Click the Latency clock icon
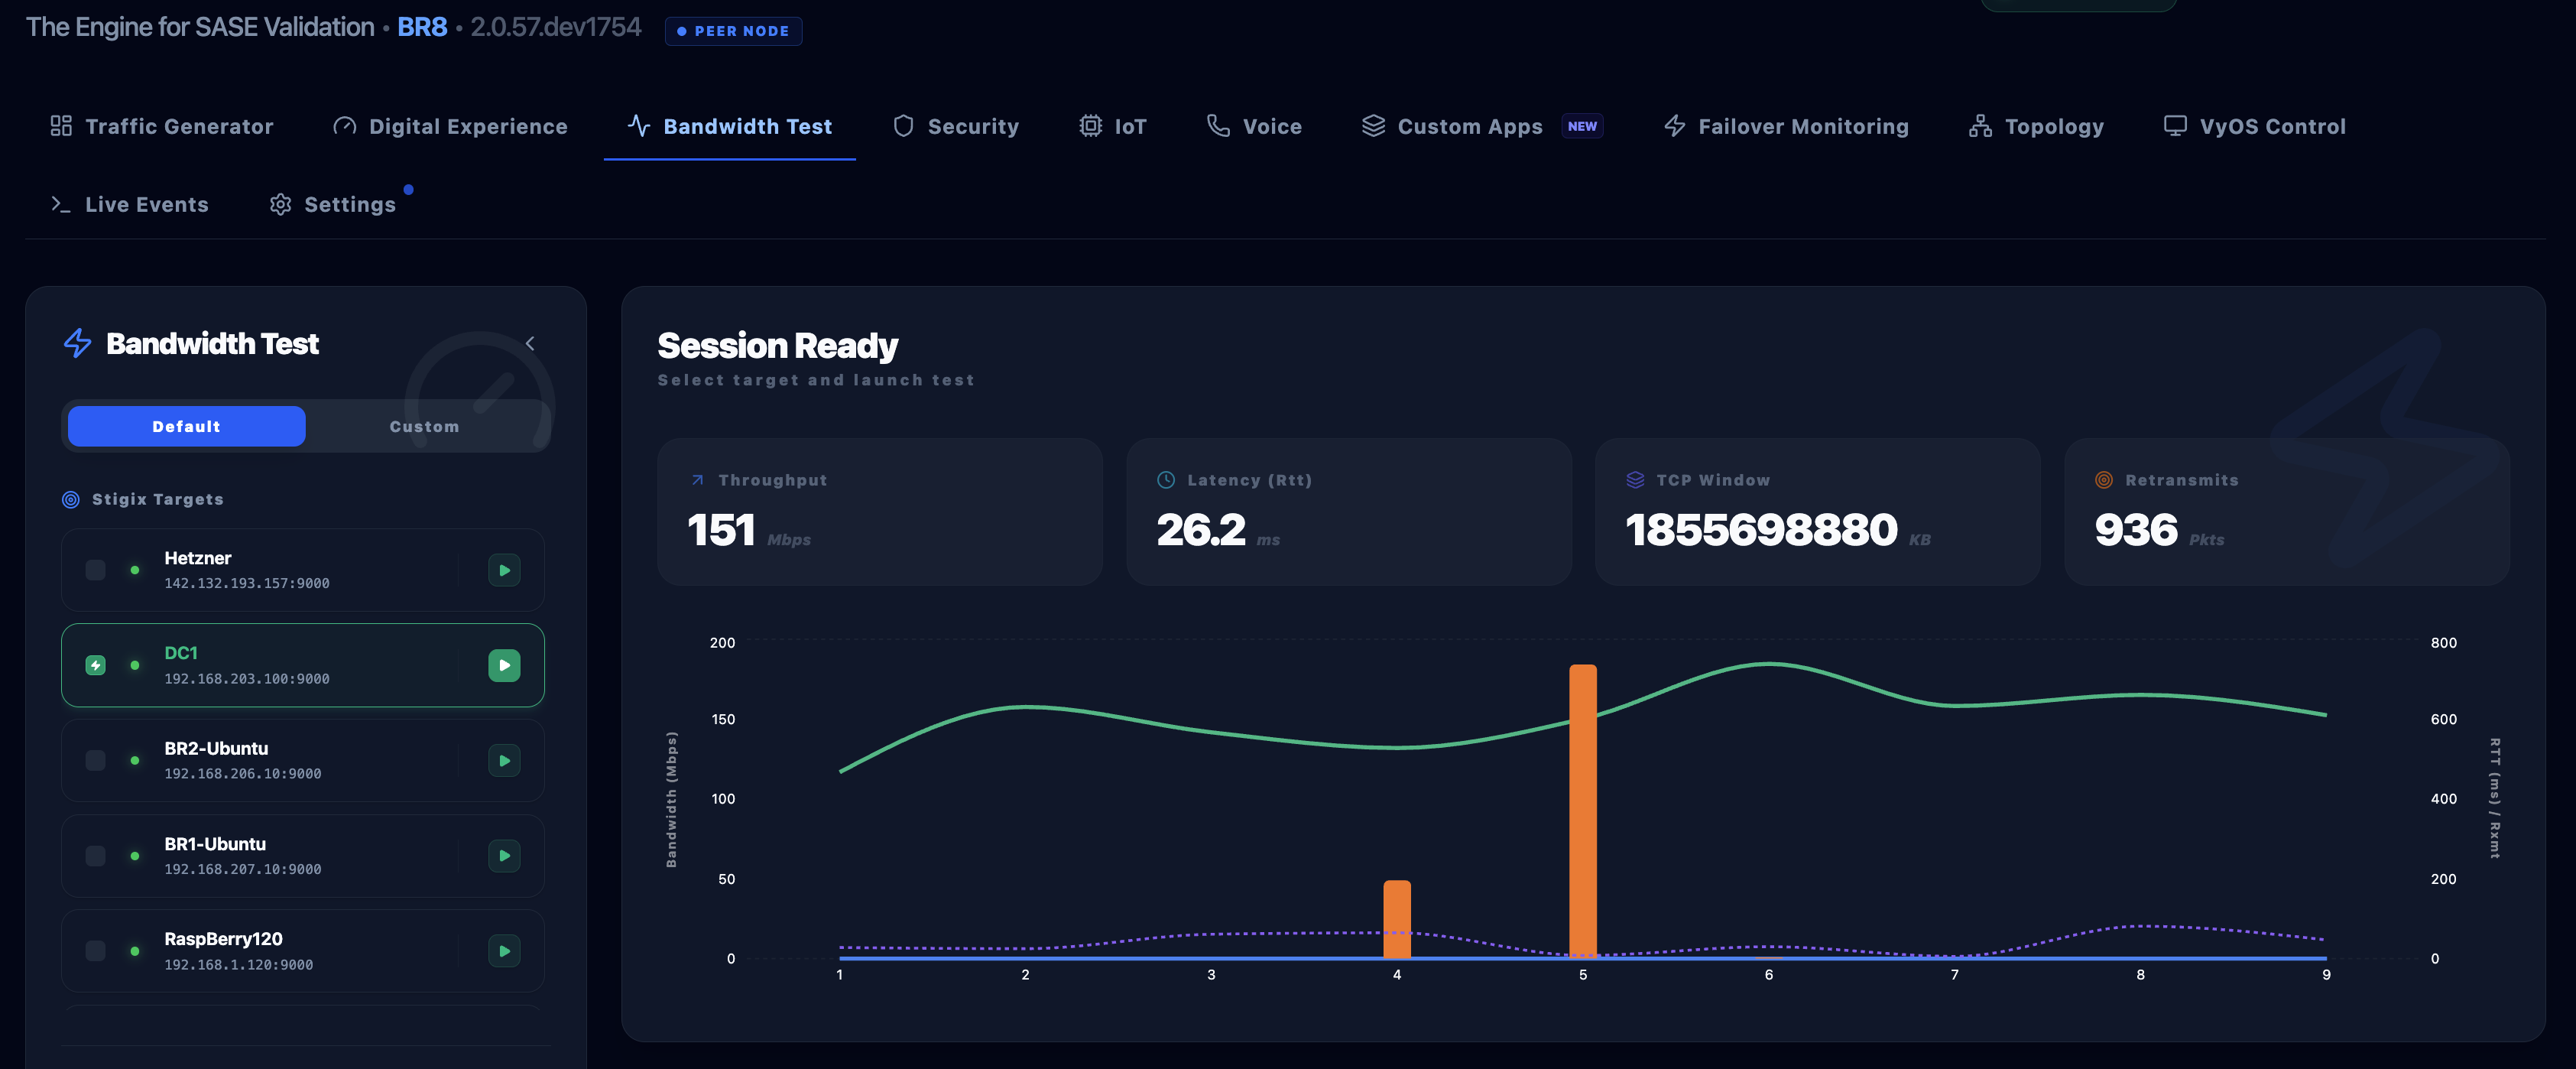The height and width of the screenshot is (1069, 2576). coord(1166,480)
